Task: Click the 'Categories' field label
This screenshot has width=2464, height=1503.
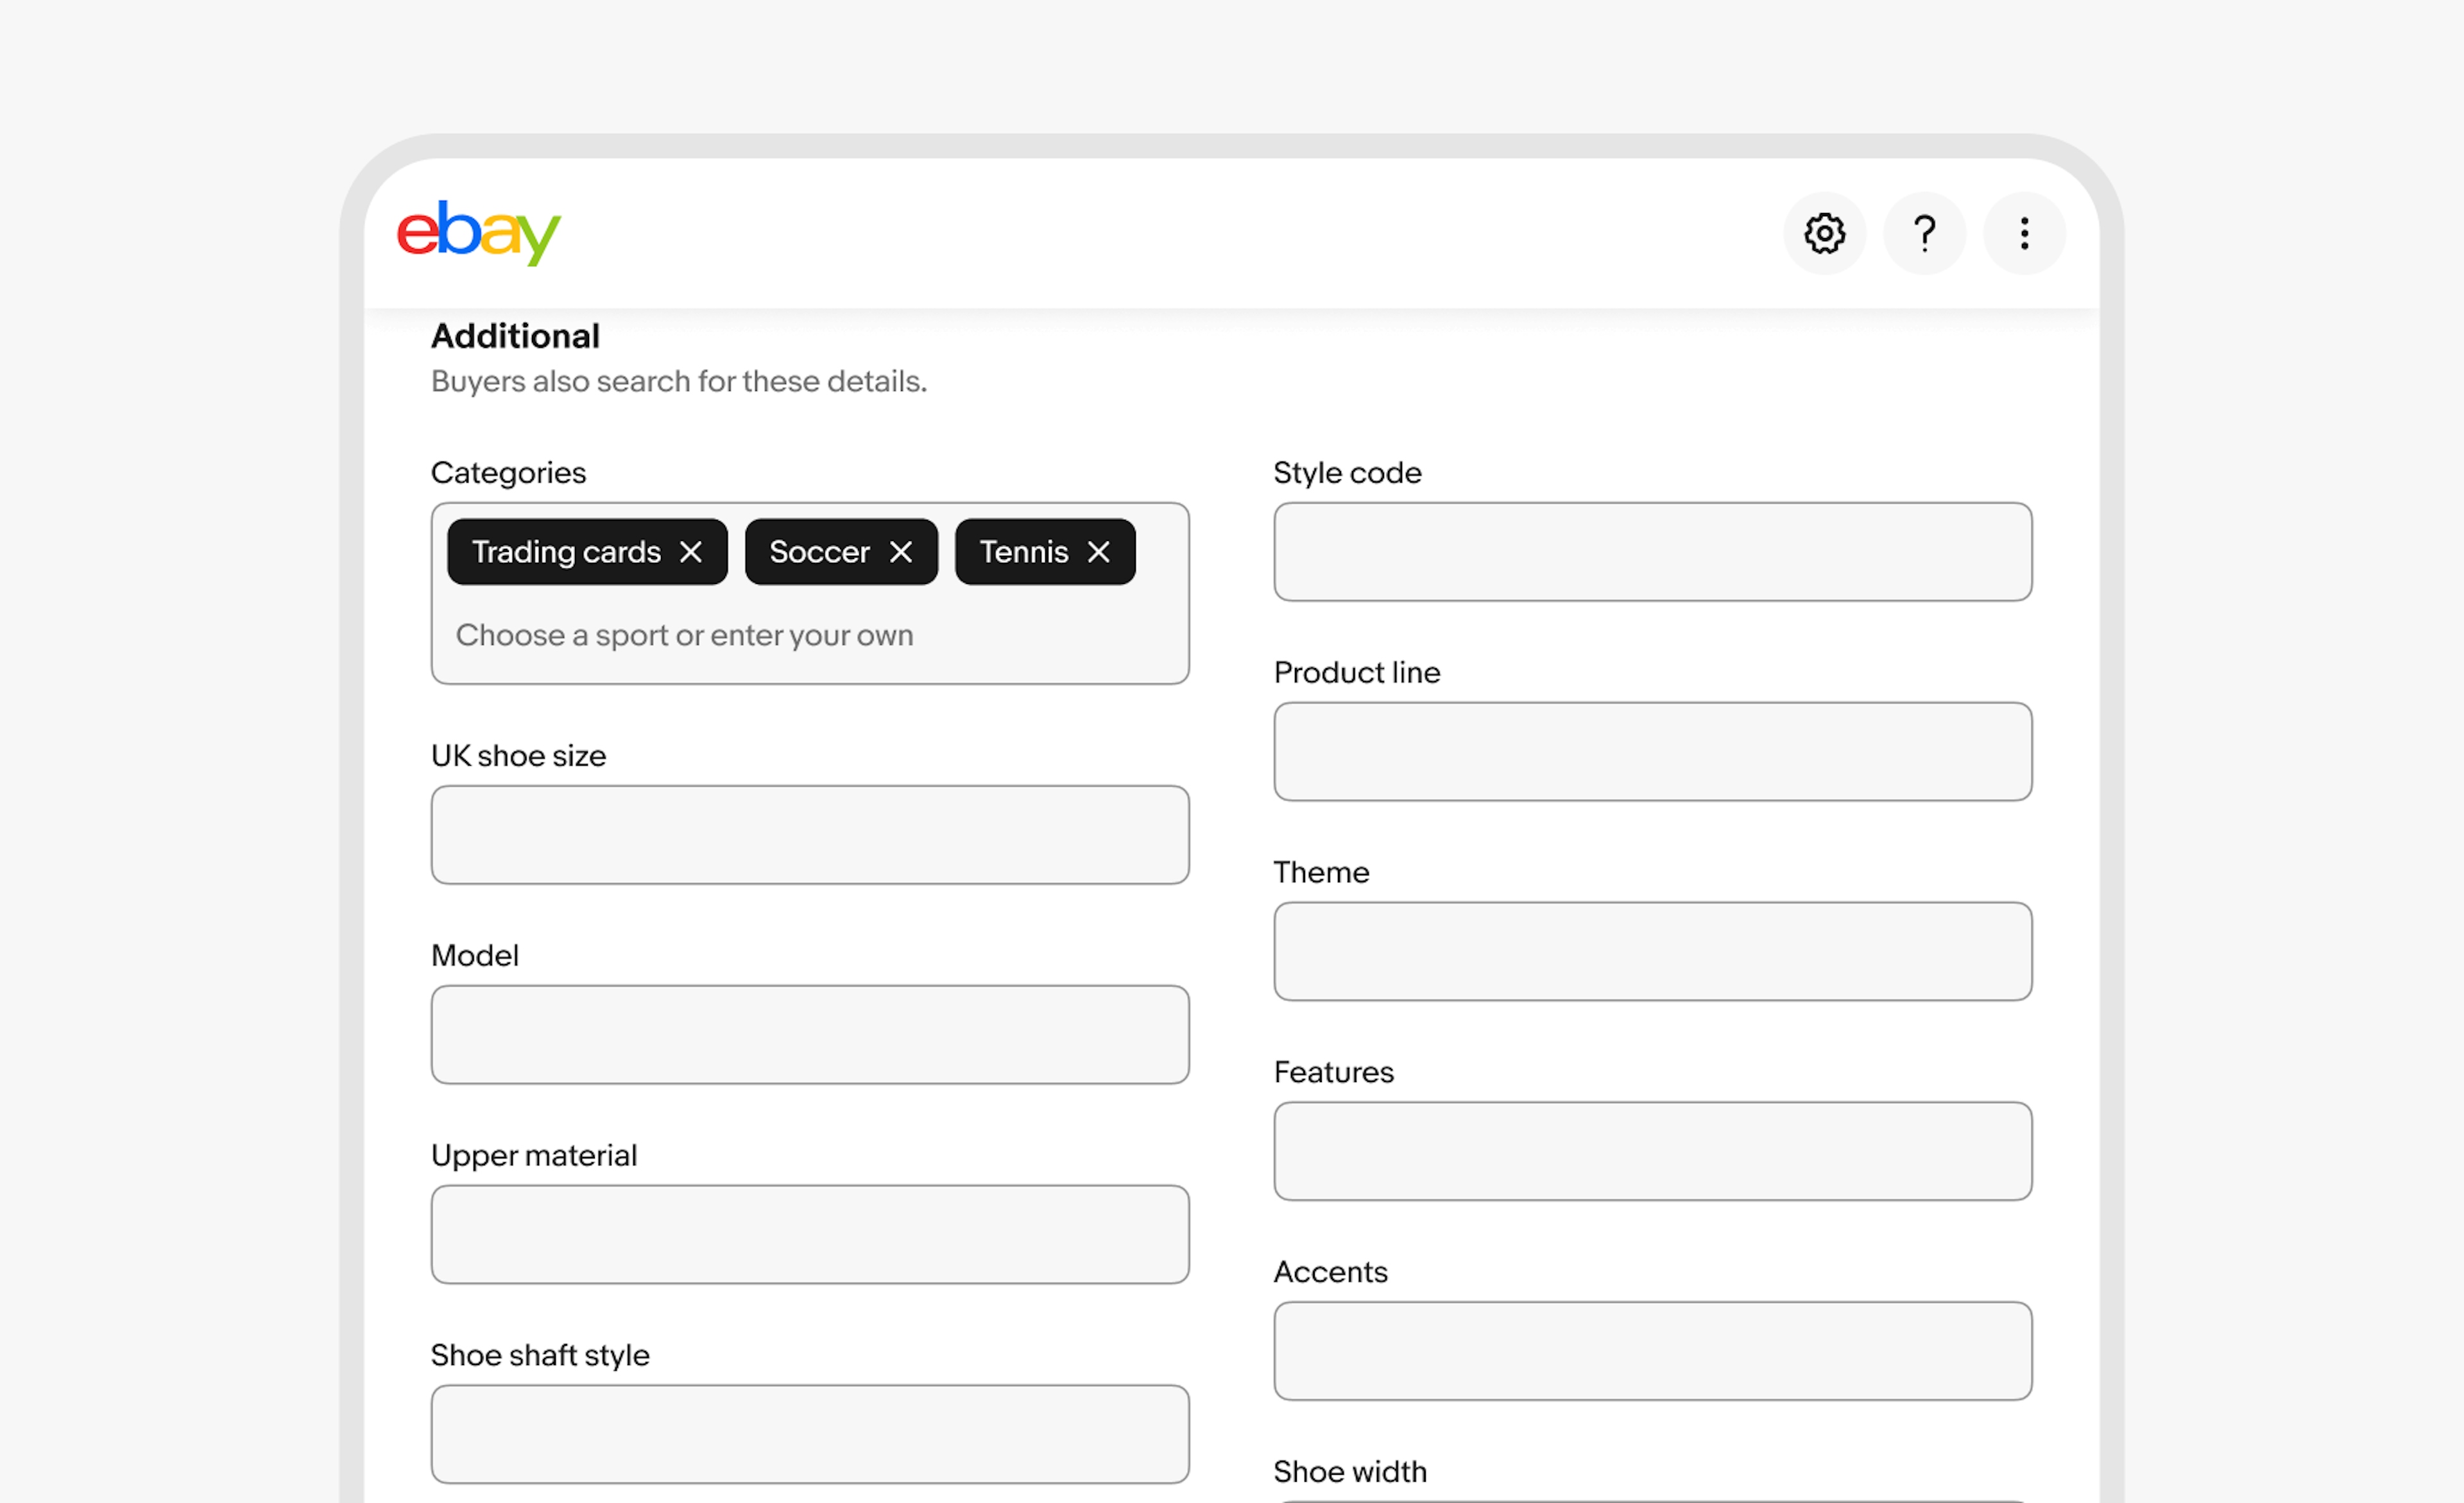Action: 508,473
